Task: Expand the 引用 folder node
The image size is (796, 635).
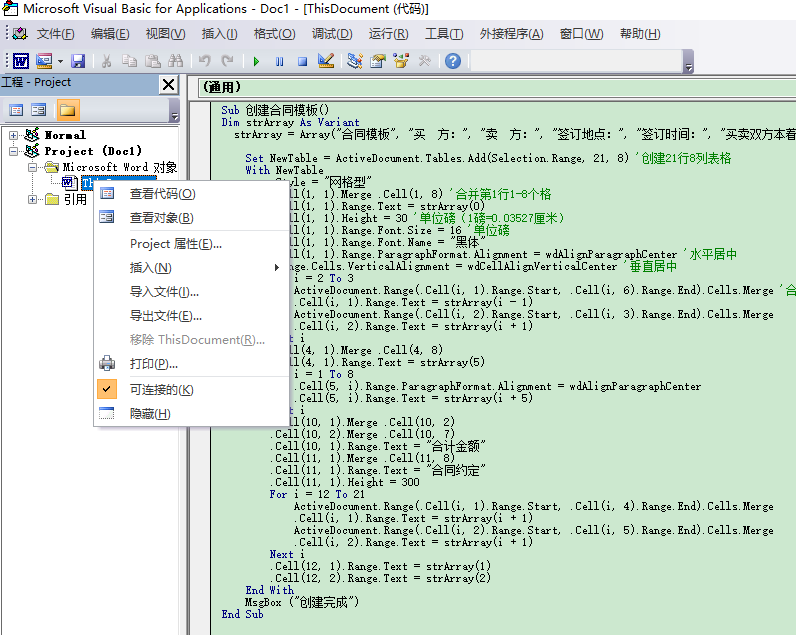Action: pyautogui.click(x=32, y=199)
